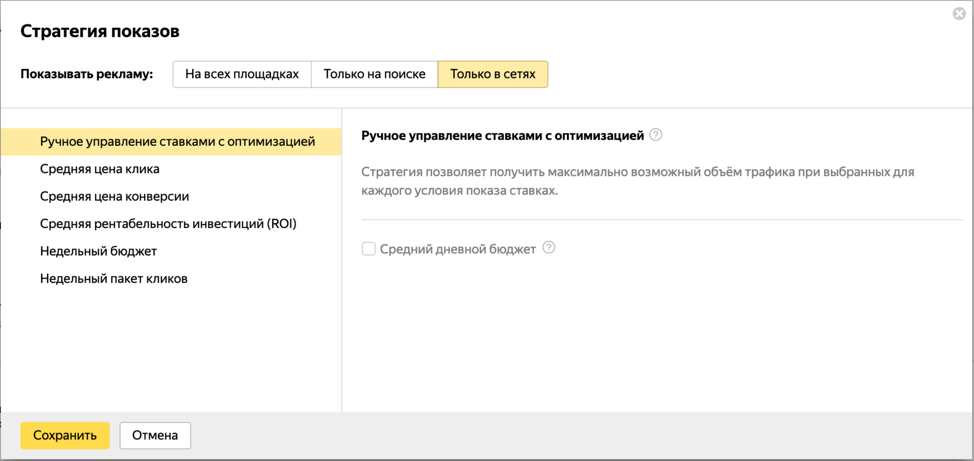Choose the Только в сетях option
This screenshot has width=974, height=461.
pyautogui.click(x=493, y=74)
